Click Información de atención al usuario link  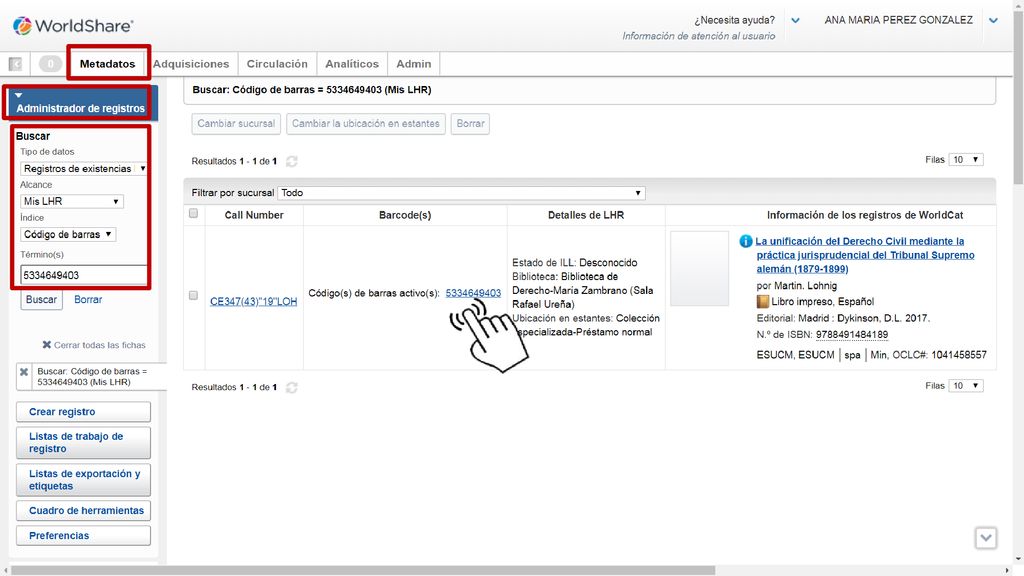coord(699,36)
